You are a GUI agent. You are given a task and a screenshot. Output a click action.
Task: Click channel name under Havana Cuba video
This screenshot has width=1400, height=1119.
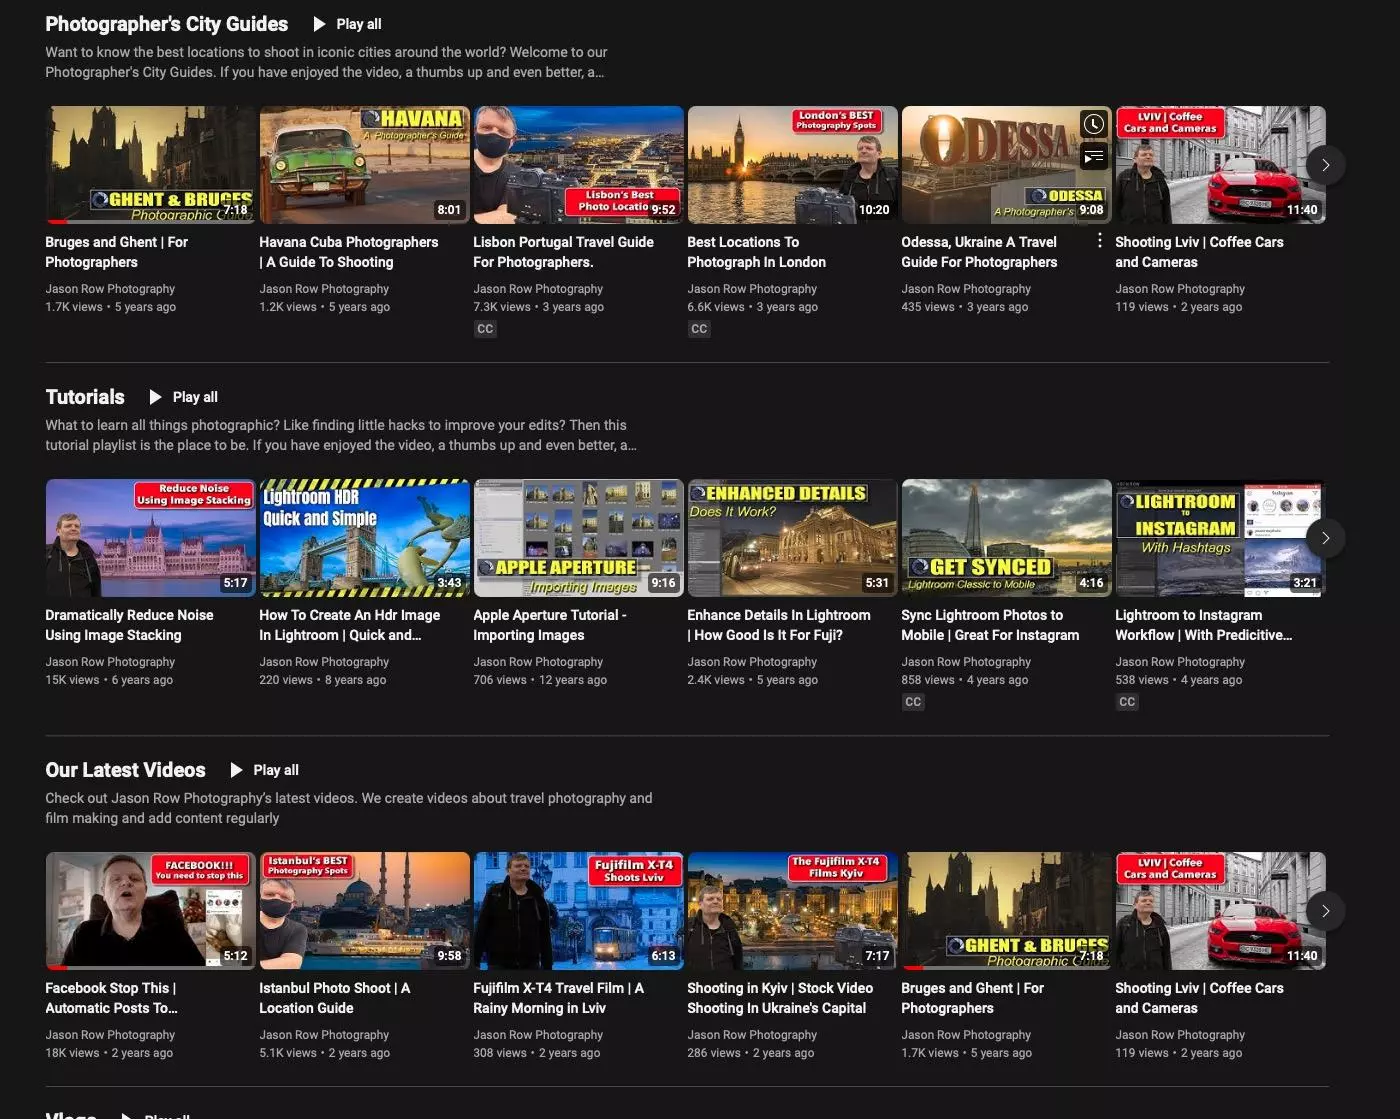point(324,289)
